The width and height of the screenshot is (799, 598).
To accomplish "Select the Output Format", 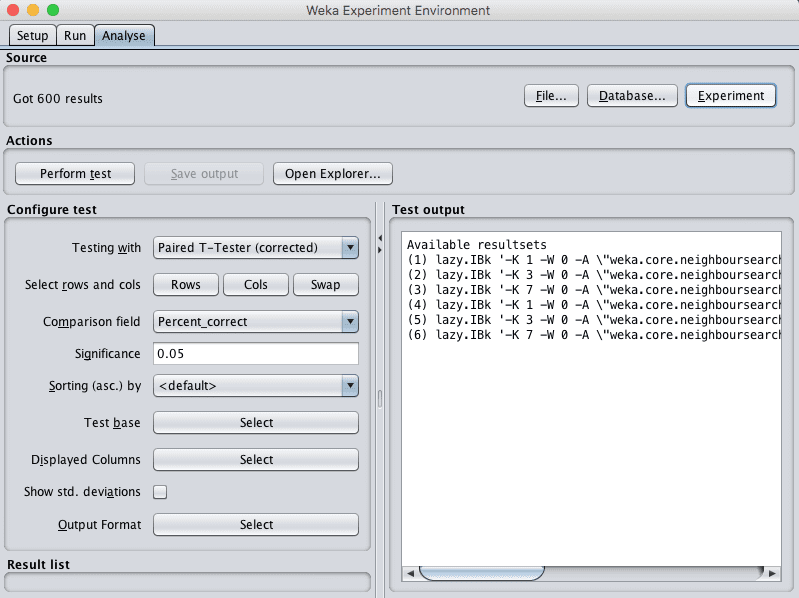I will tap(256, 525).
